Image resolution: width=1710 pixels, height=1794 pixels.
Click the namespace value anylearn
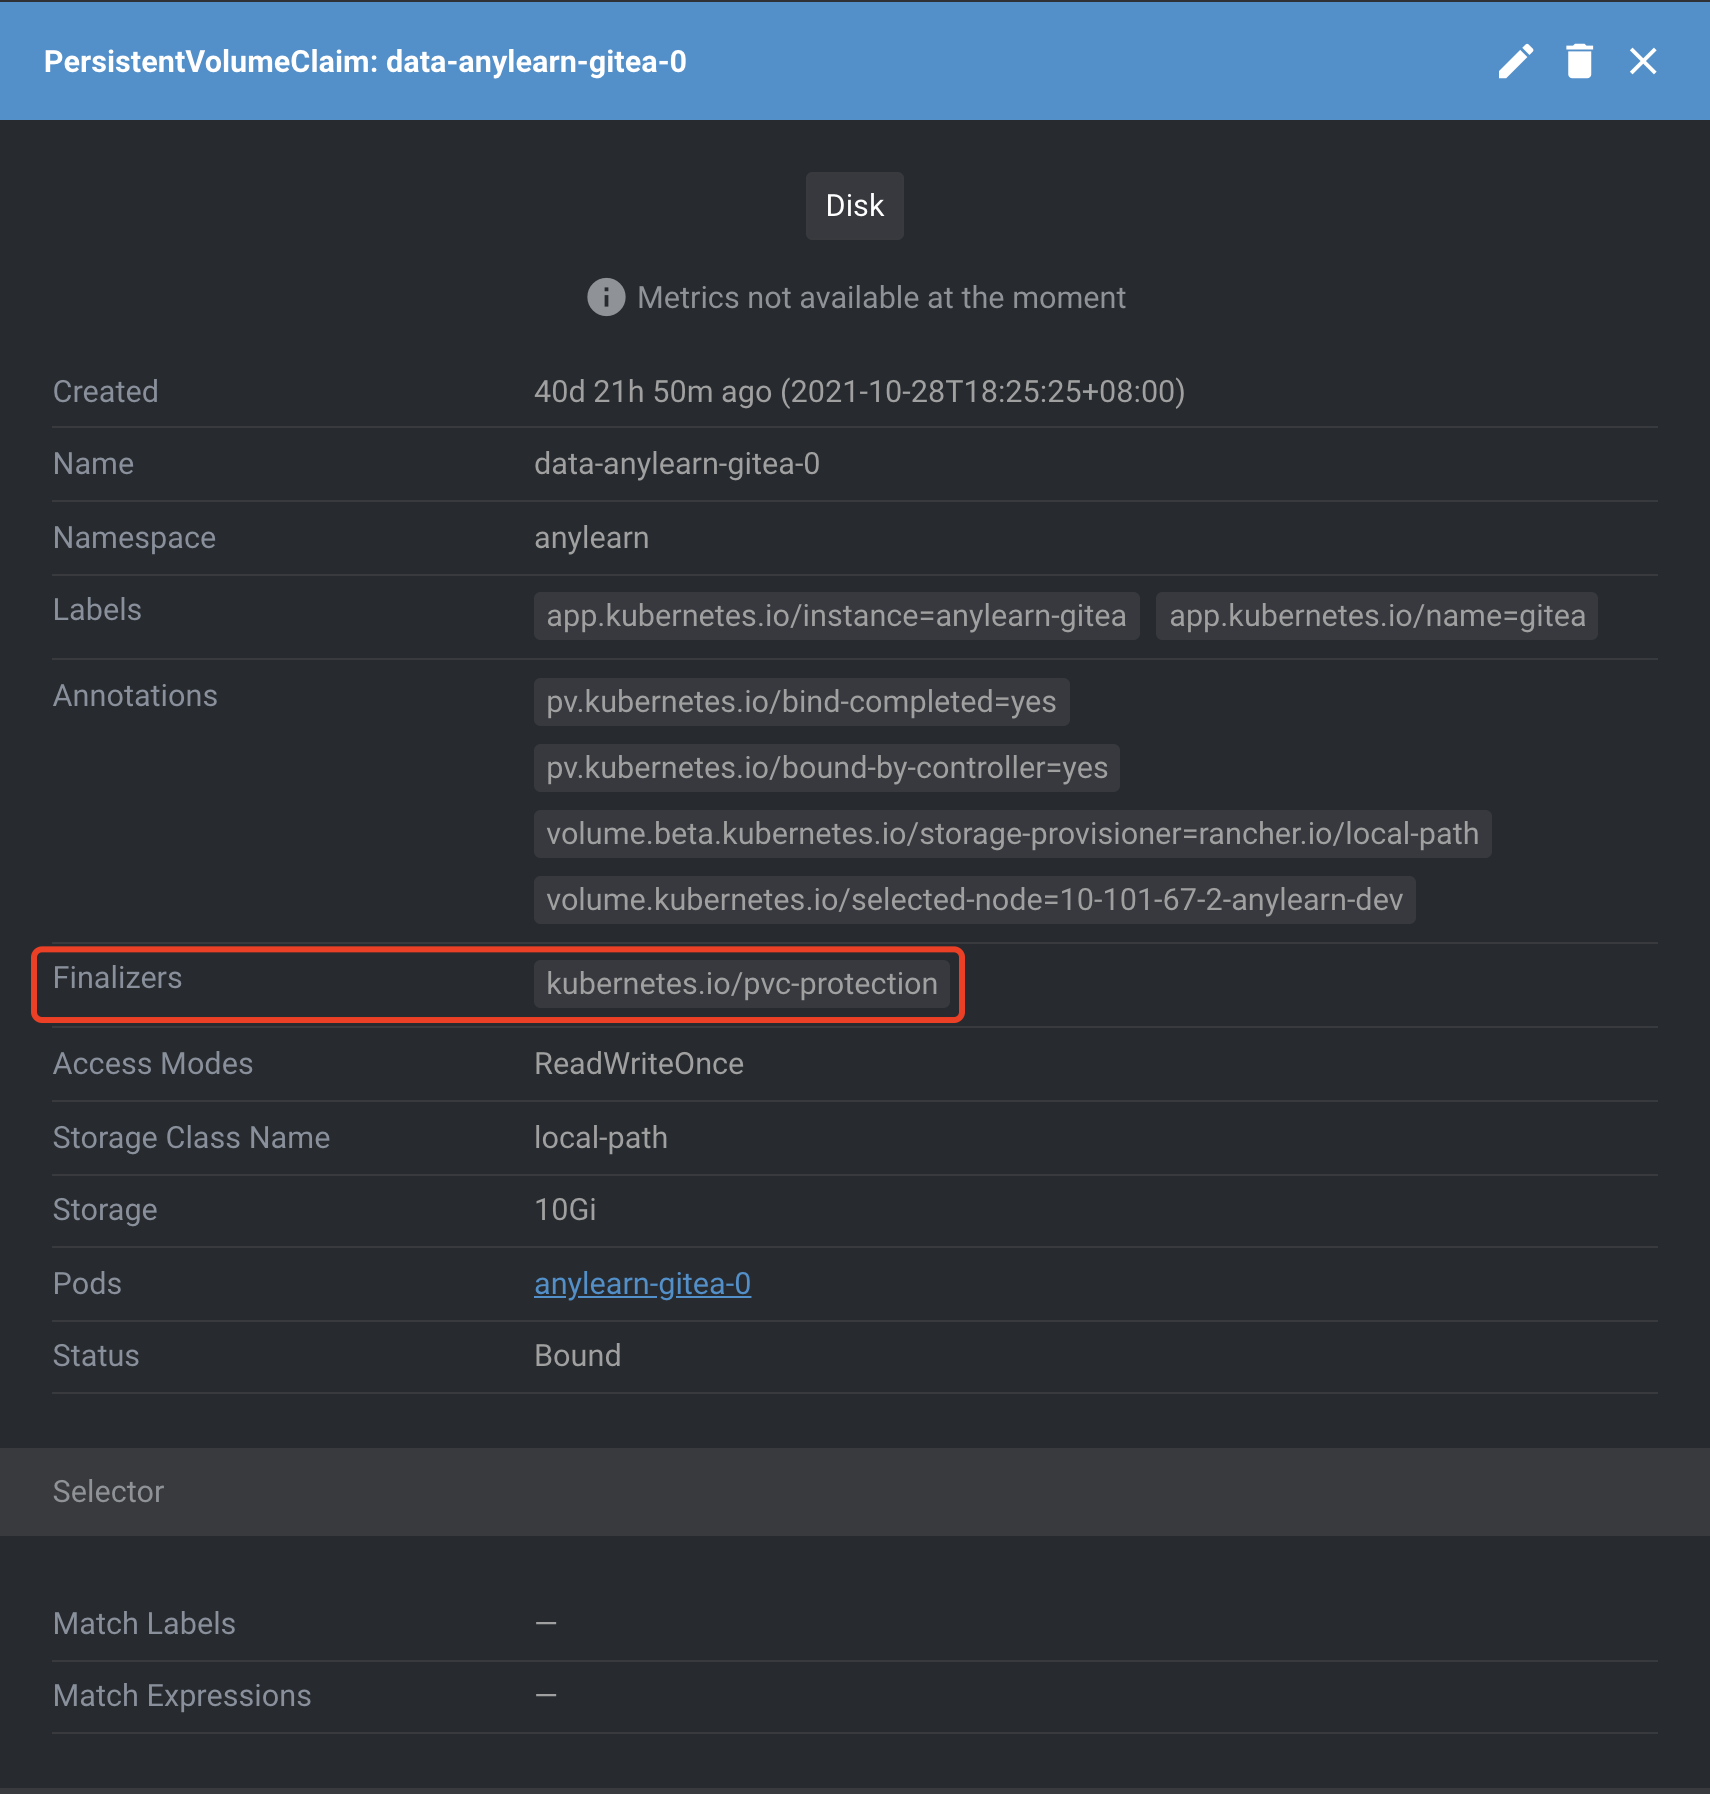(x=591, y=538)
